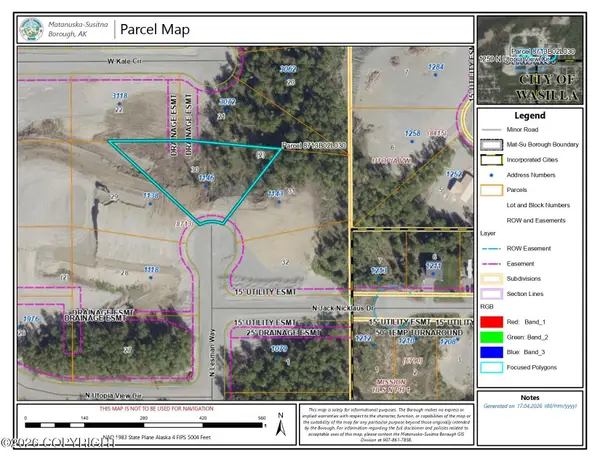Viewport: 600px width, 464px height.
Task: Click 'THIS MAP IS NOT TO BE USED FOR NAVIGATION'
Action: (157, 409)
